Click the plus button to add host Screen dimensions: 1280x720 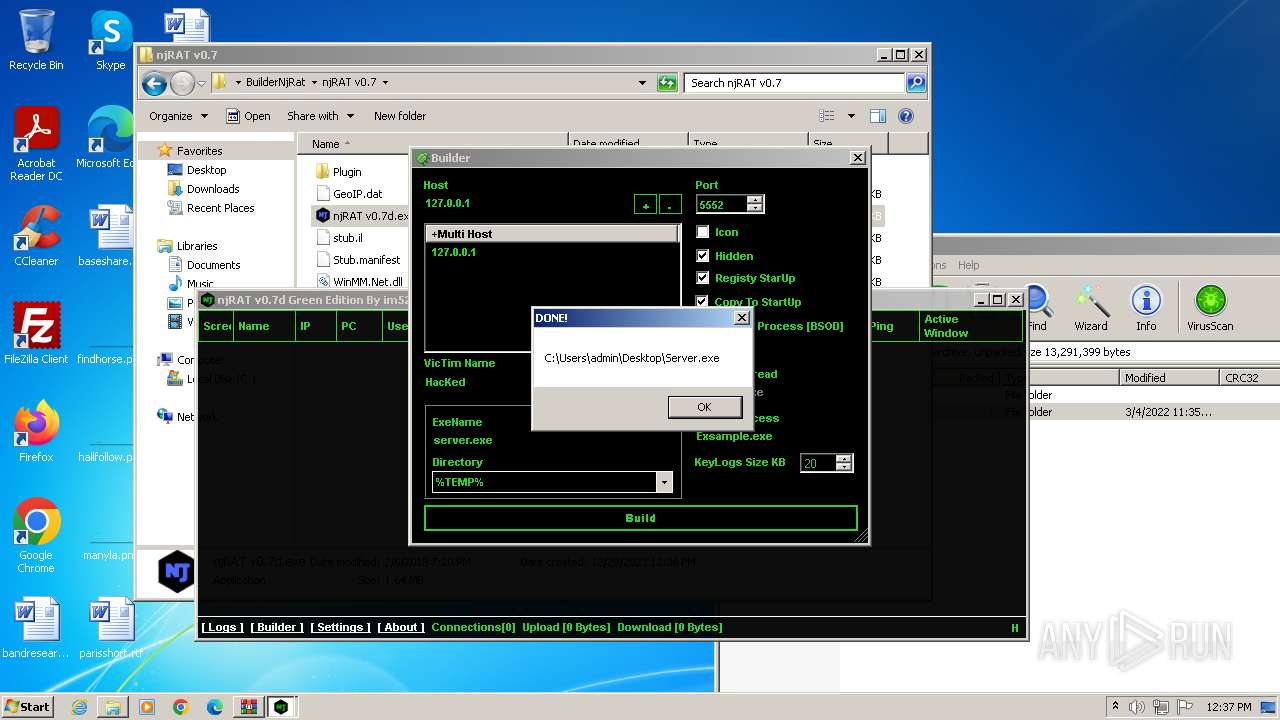[x=645, y=205]
